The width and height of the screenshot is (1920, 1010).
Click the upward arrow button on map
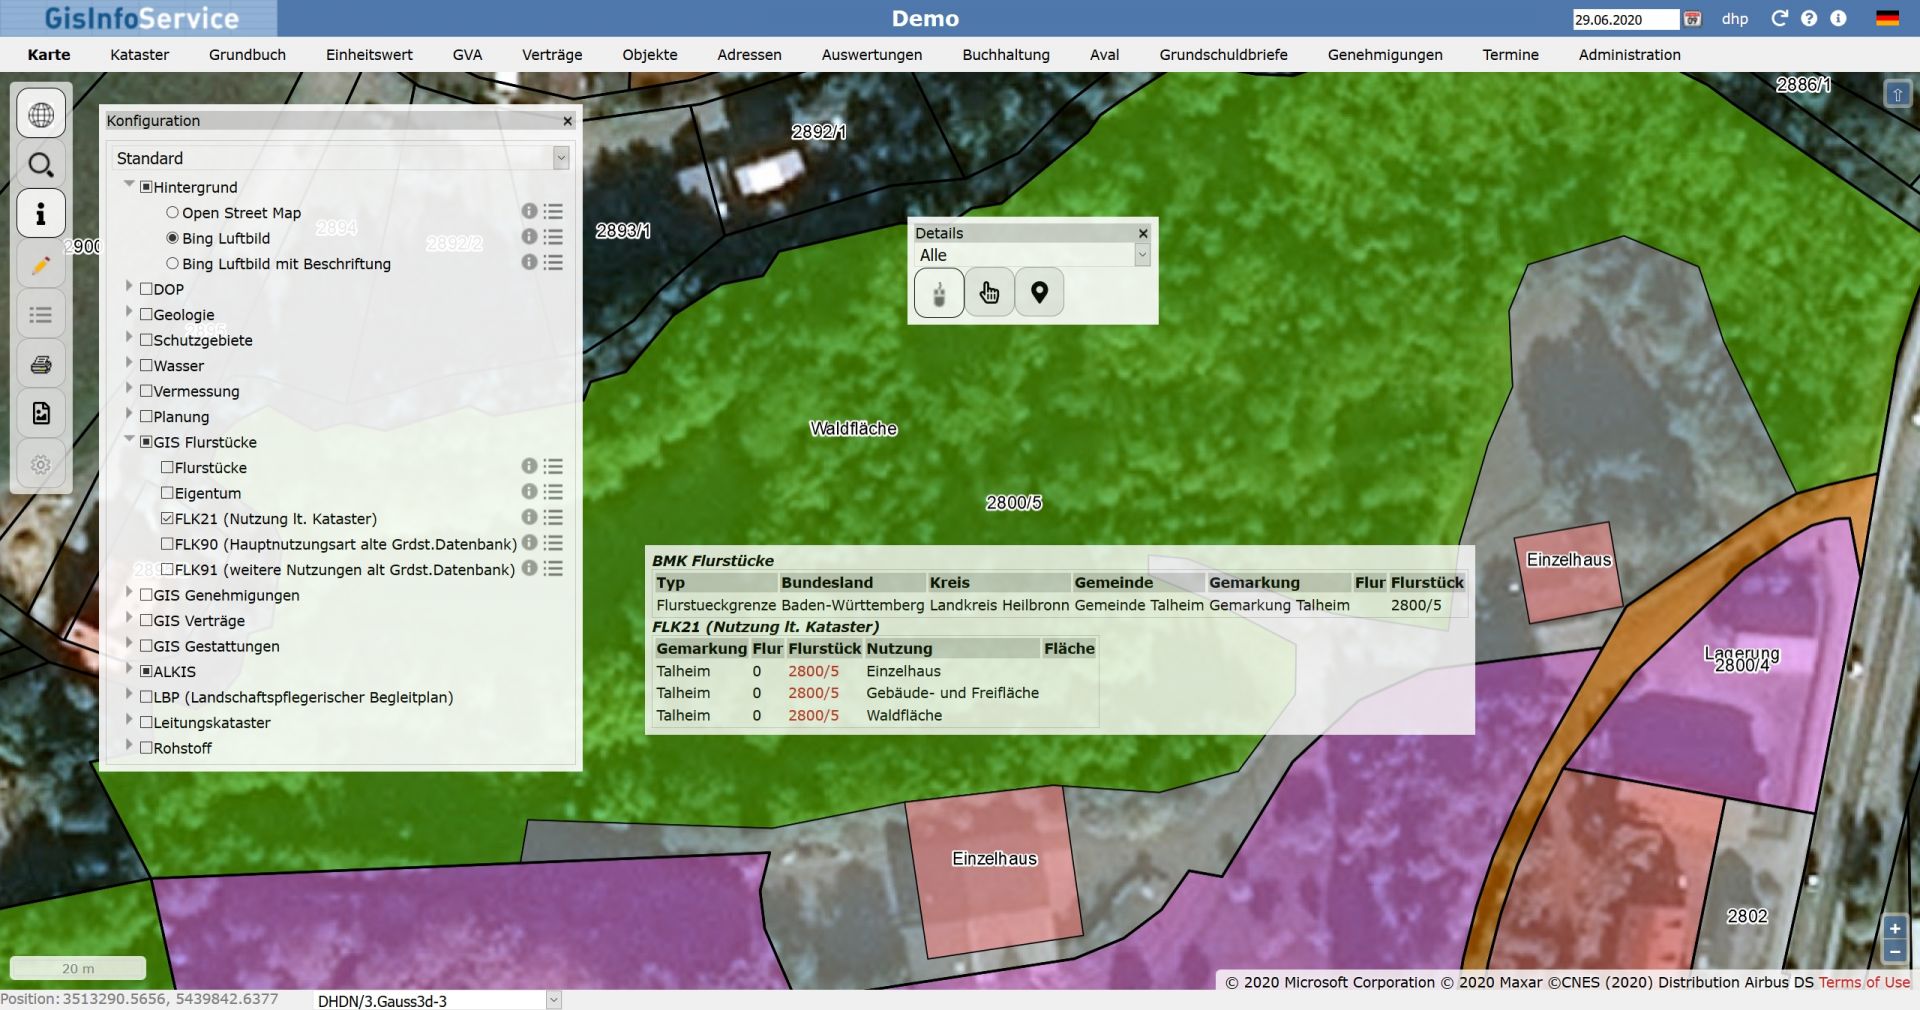pos(1897,95)
